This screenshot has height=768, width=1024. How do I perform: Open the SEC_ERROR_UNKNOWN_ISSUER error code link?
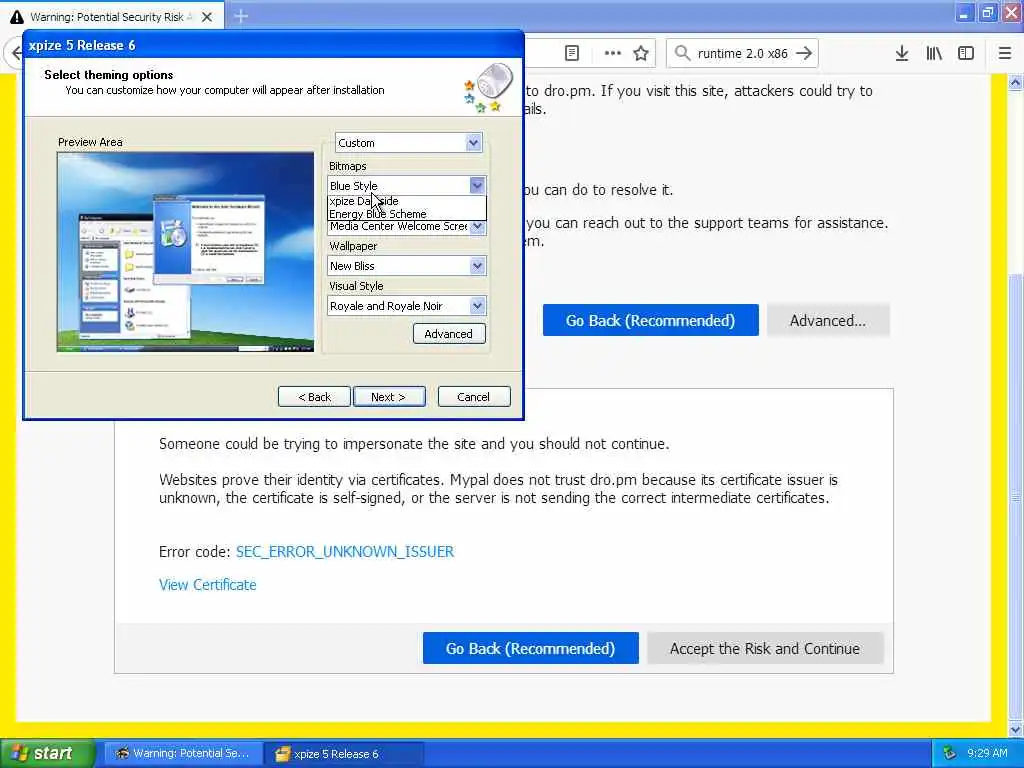coord(345,551)
